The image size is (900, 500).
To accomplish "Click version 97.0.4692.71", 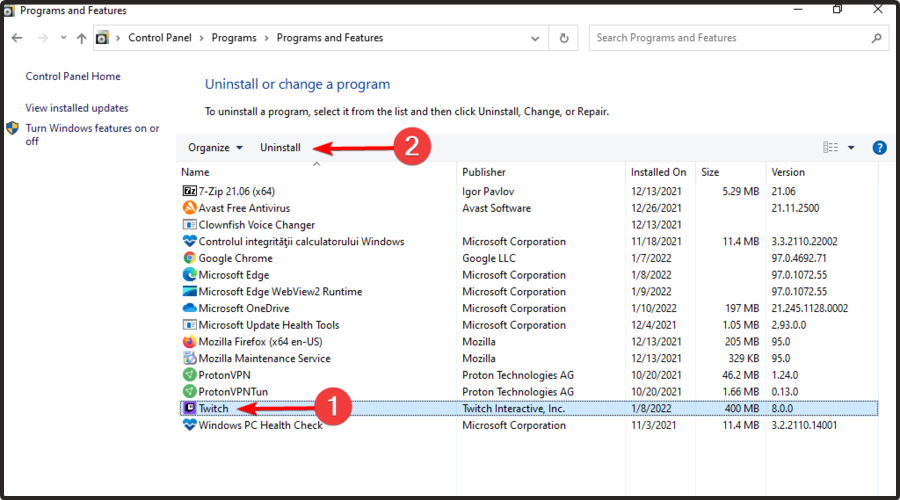I will click(798, 258).
